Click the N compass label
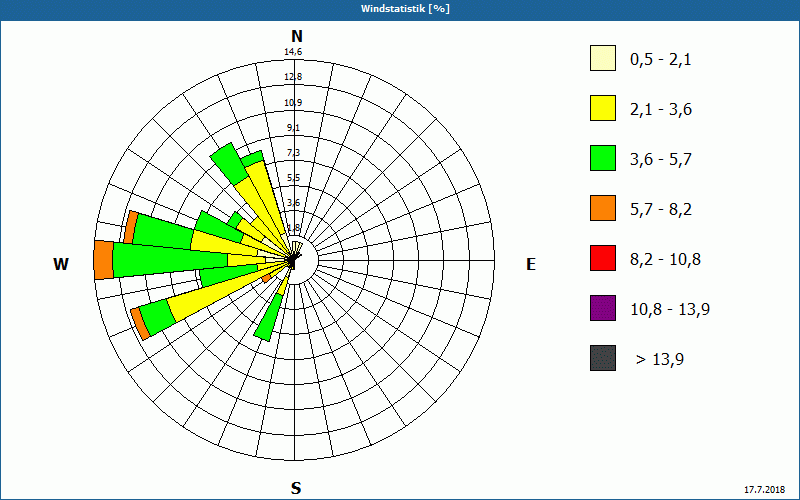 pyautogui.click(x=296, y=36)
